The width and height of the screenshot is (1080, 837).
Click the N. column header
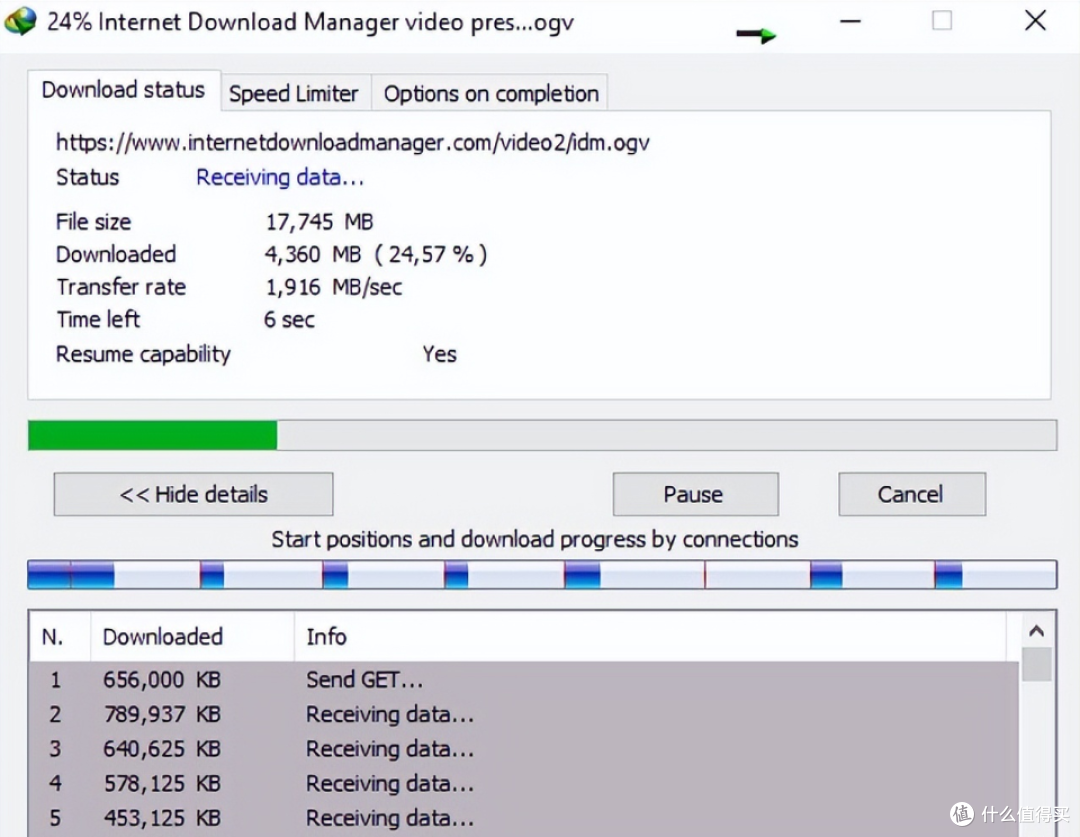pyautogui.click(x=55, y=637)
